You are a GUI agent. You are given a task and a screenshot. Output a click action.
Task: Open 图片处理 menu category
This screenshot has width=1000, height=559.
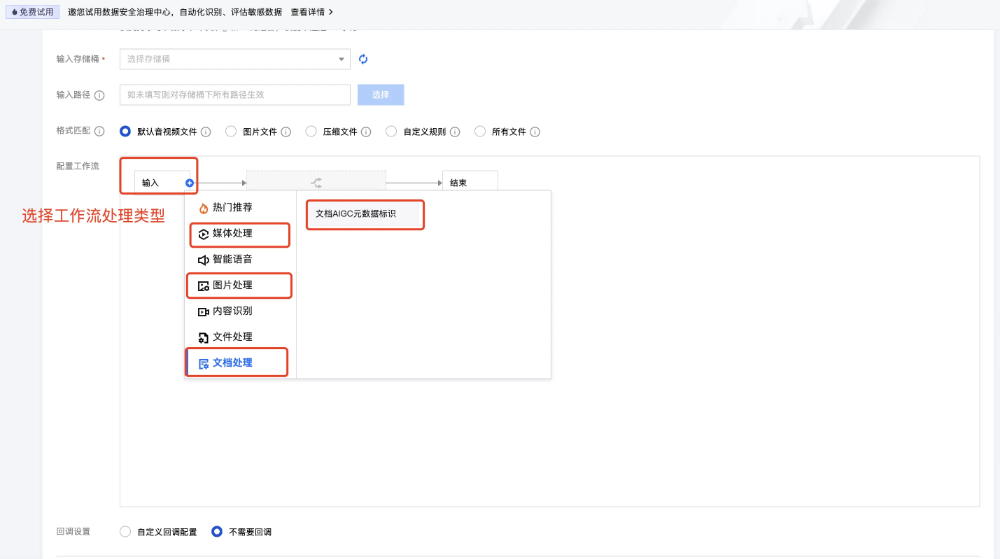[240, 286]
